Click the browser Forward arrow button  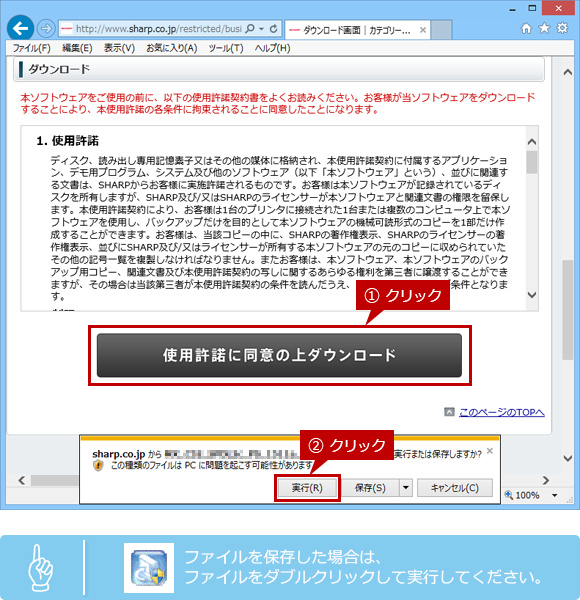[x=46, y=29]
